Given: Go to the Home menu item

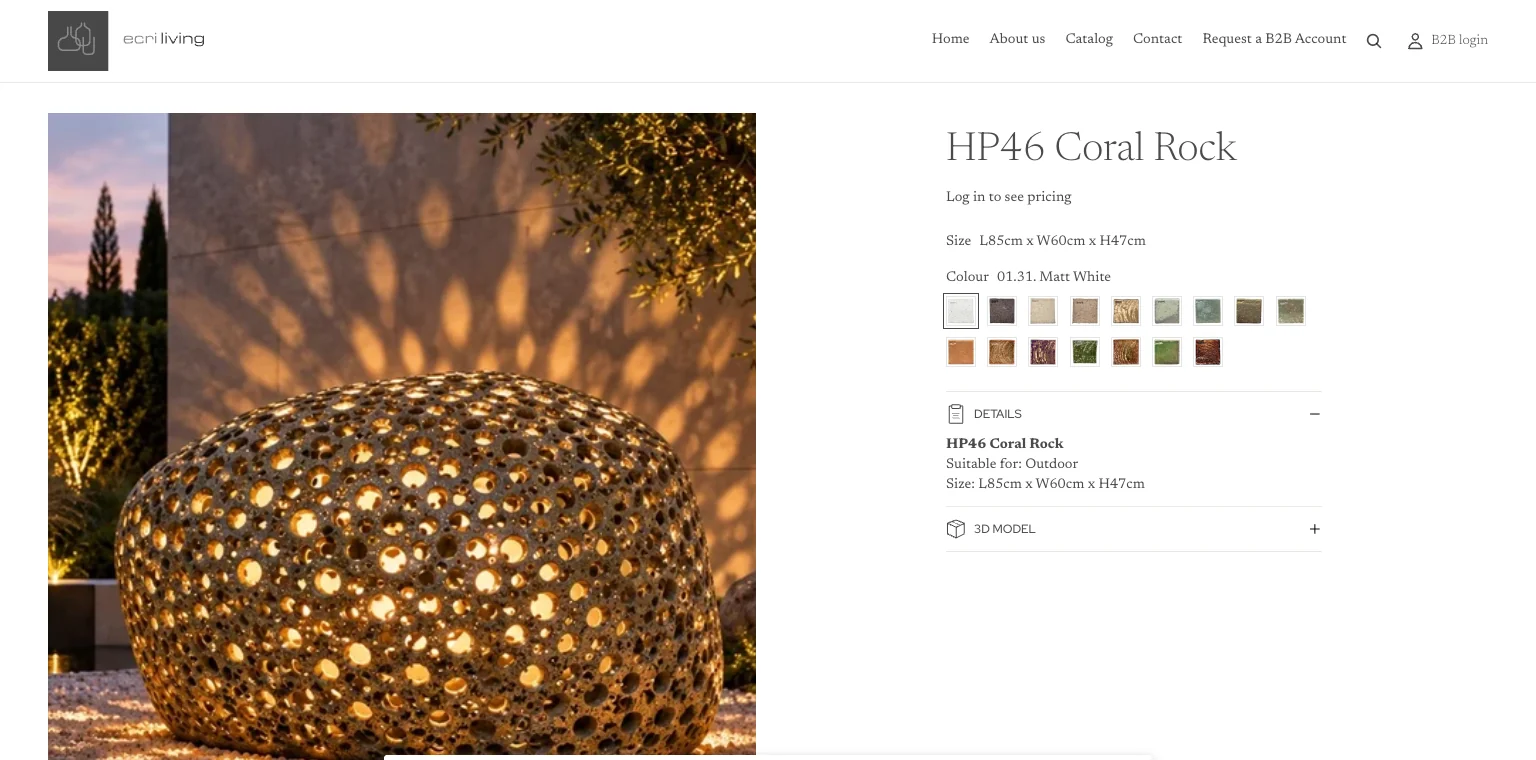Looking at the screenshot, I should tap(950, 39).
